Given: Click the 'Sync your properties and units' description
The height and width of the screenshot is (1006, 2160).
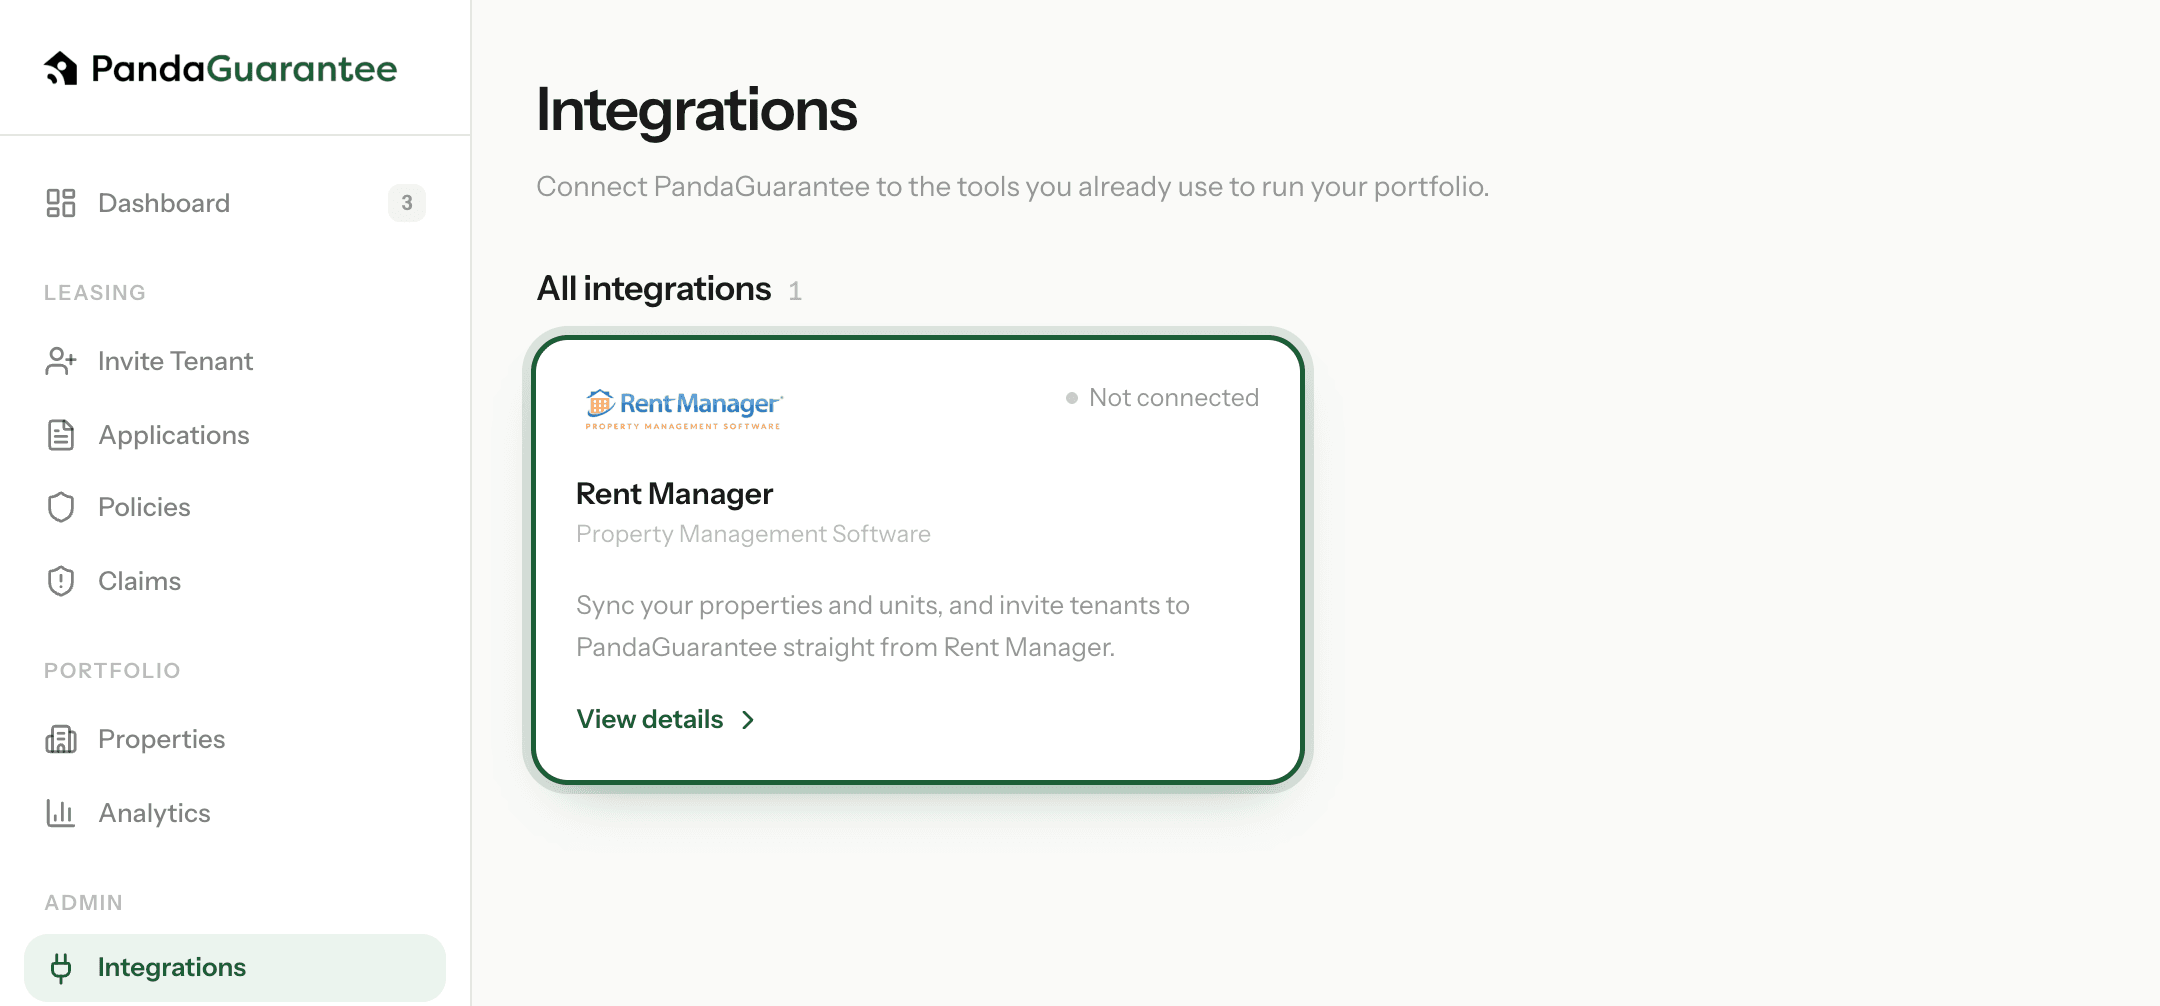Looking at the screenshot, I should tap(883, 626).
